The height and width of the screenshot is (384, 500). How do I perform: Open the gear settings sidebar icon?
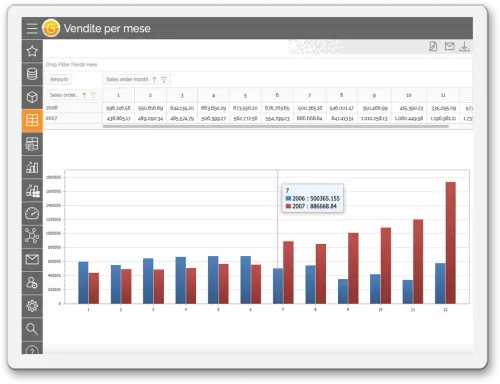32,306
